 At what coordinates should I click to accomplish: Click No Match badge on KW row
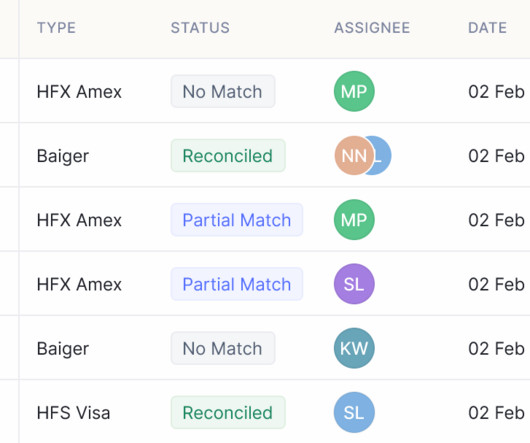223,348
